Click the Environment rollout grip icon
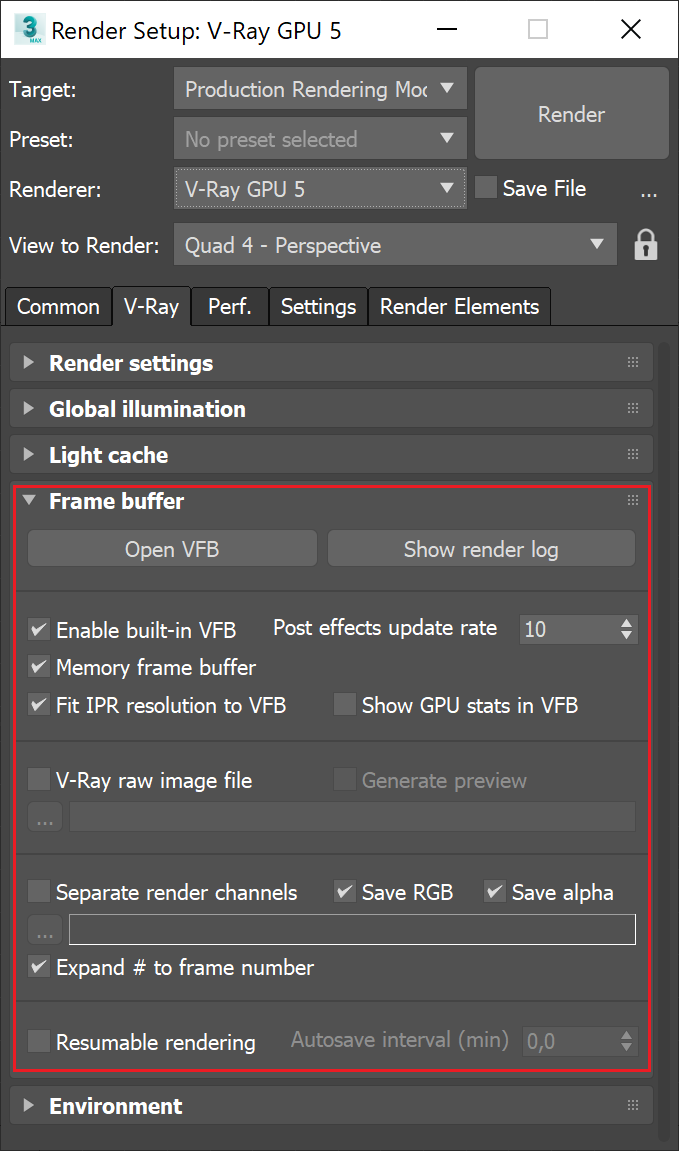 tap(632, 1106)
